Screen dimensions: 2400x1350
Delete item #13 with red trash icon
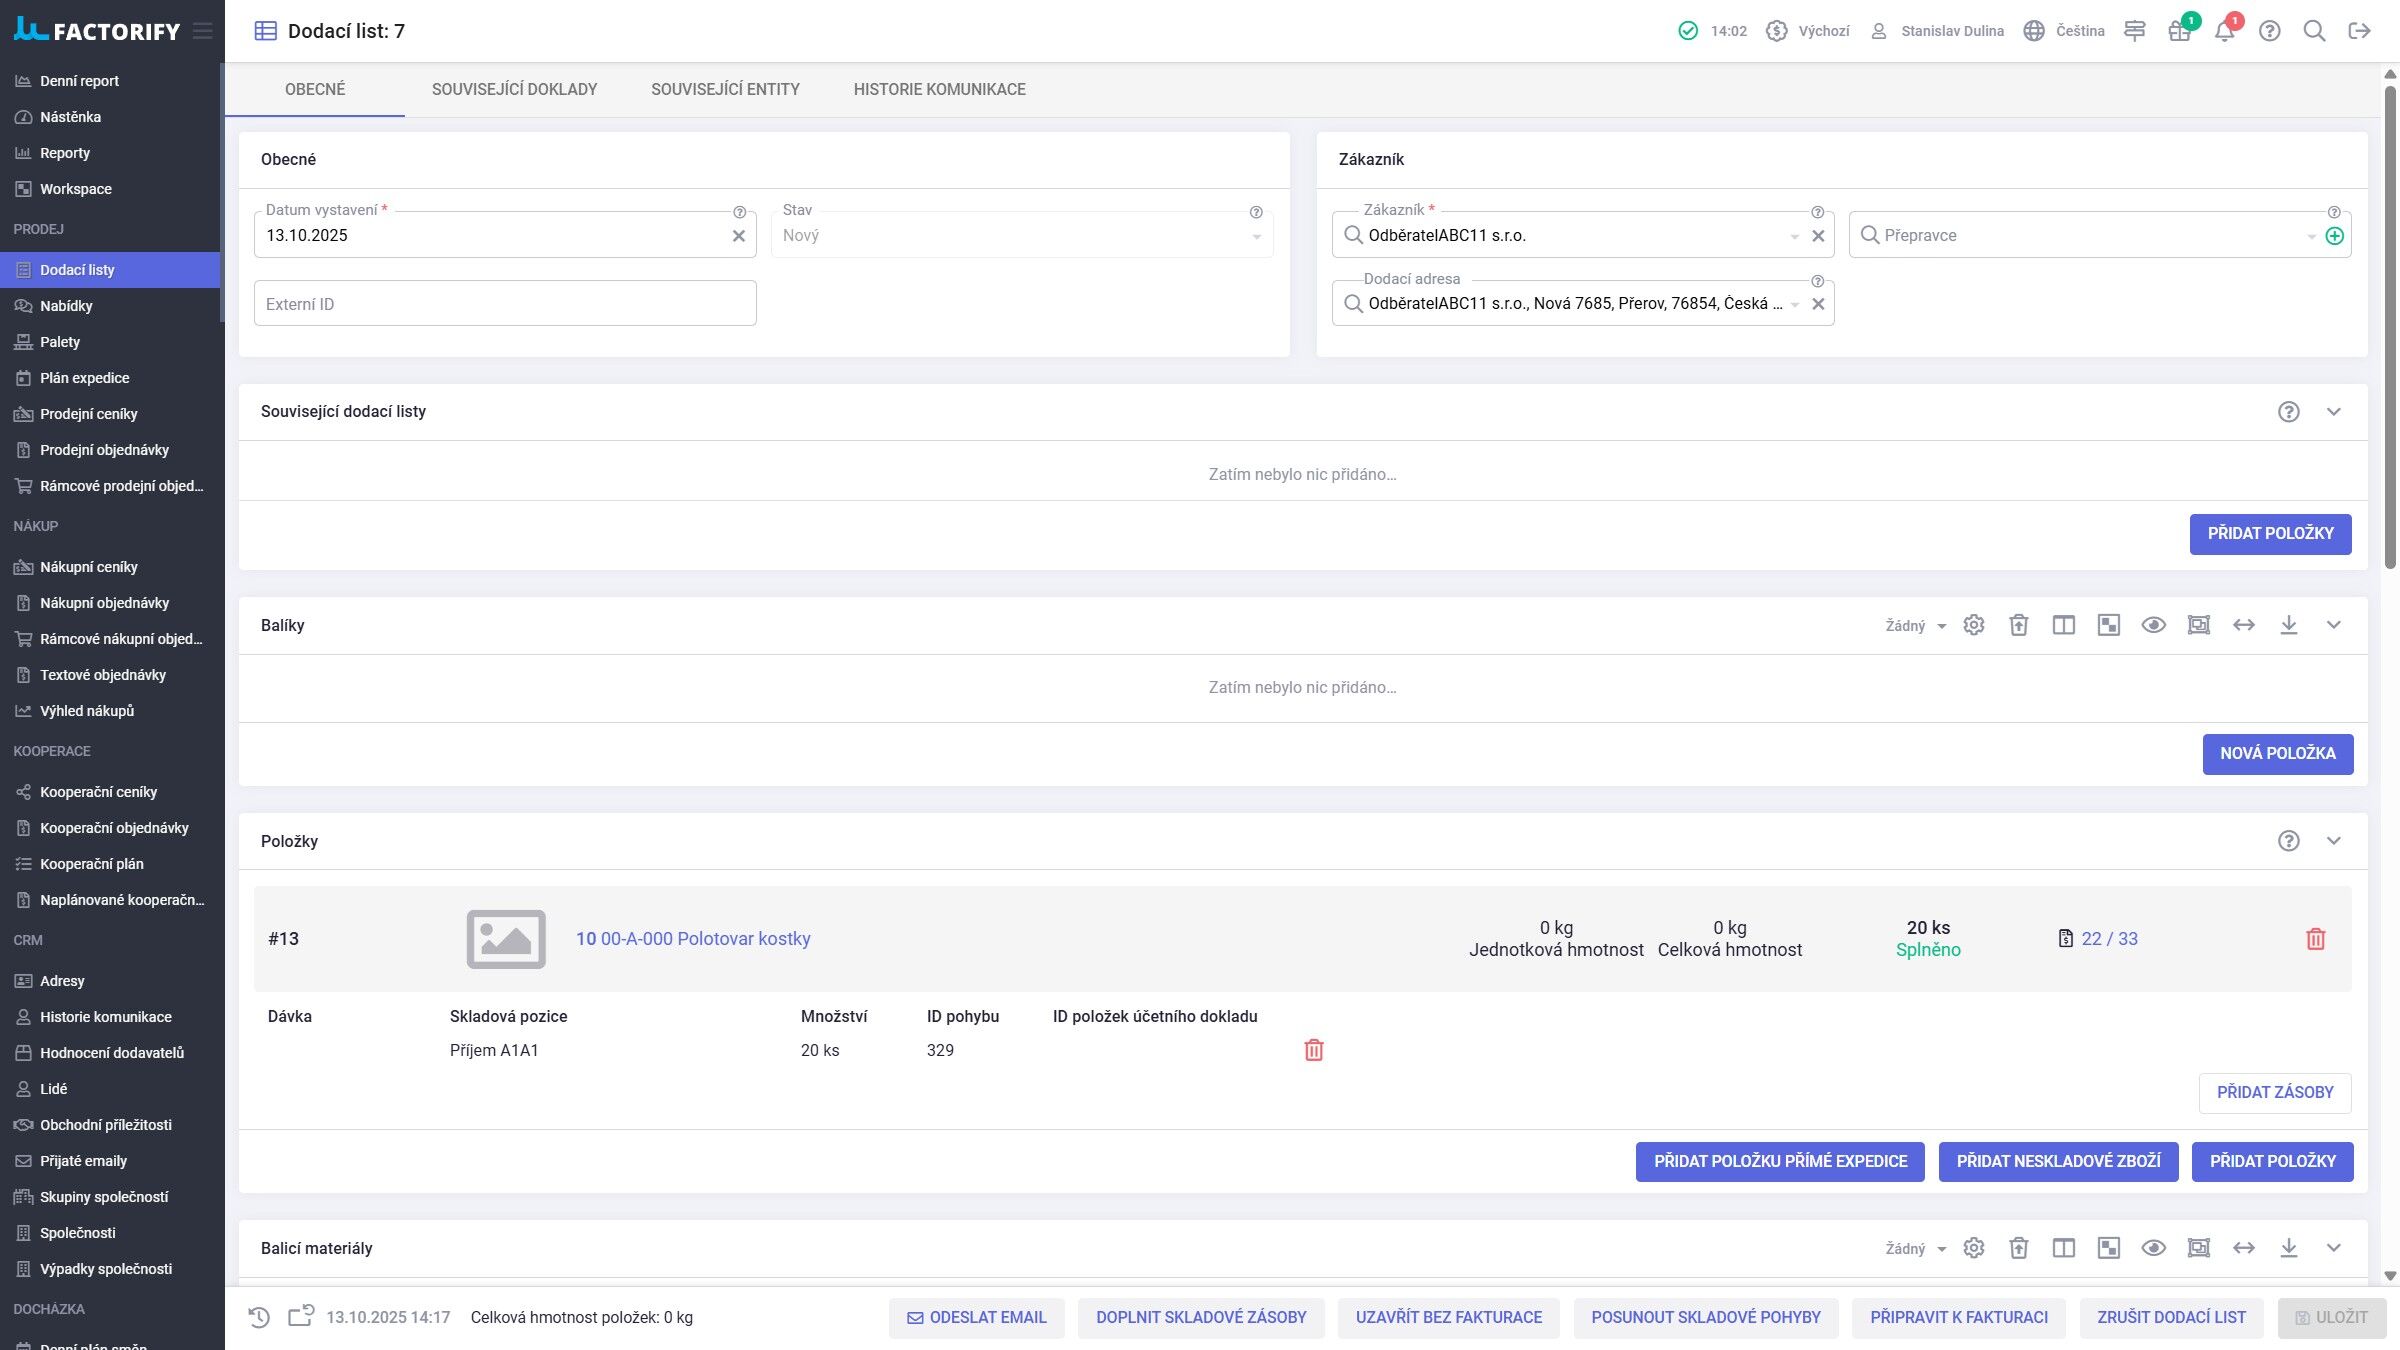(2315, 939)
